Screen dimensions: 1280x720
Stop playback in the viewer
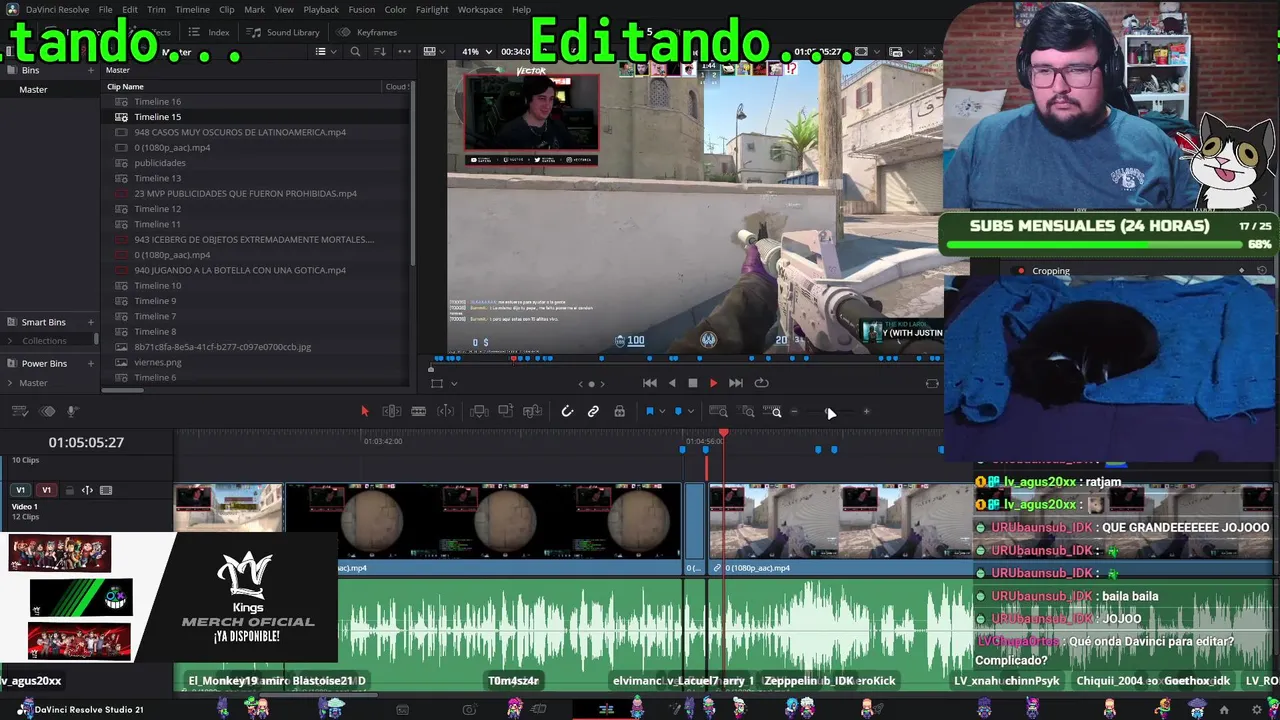692,383
